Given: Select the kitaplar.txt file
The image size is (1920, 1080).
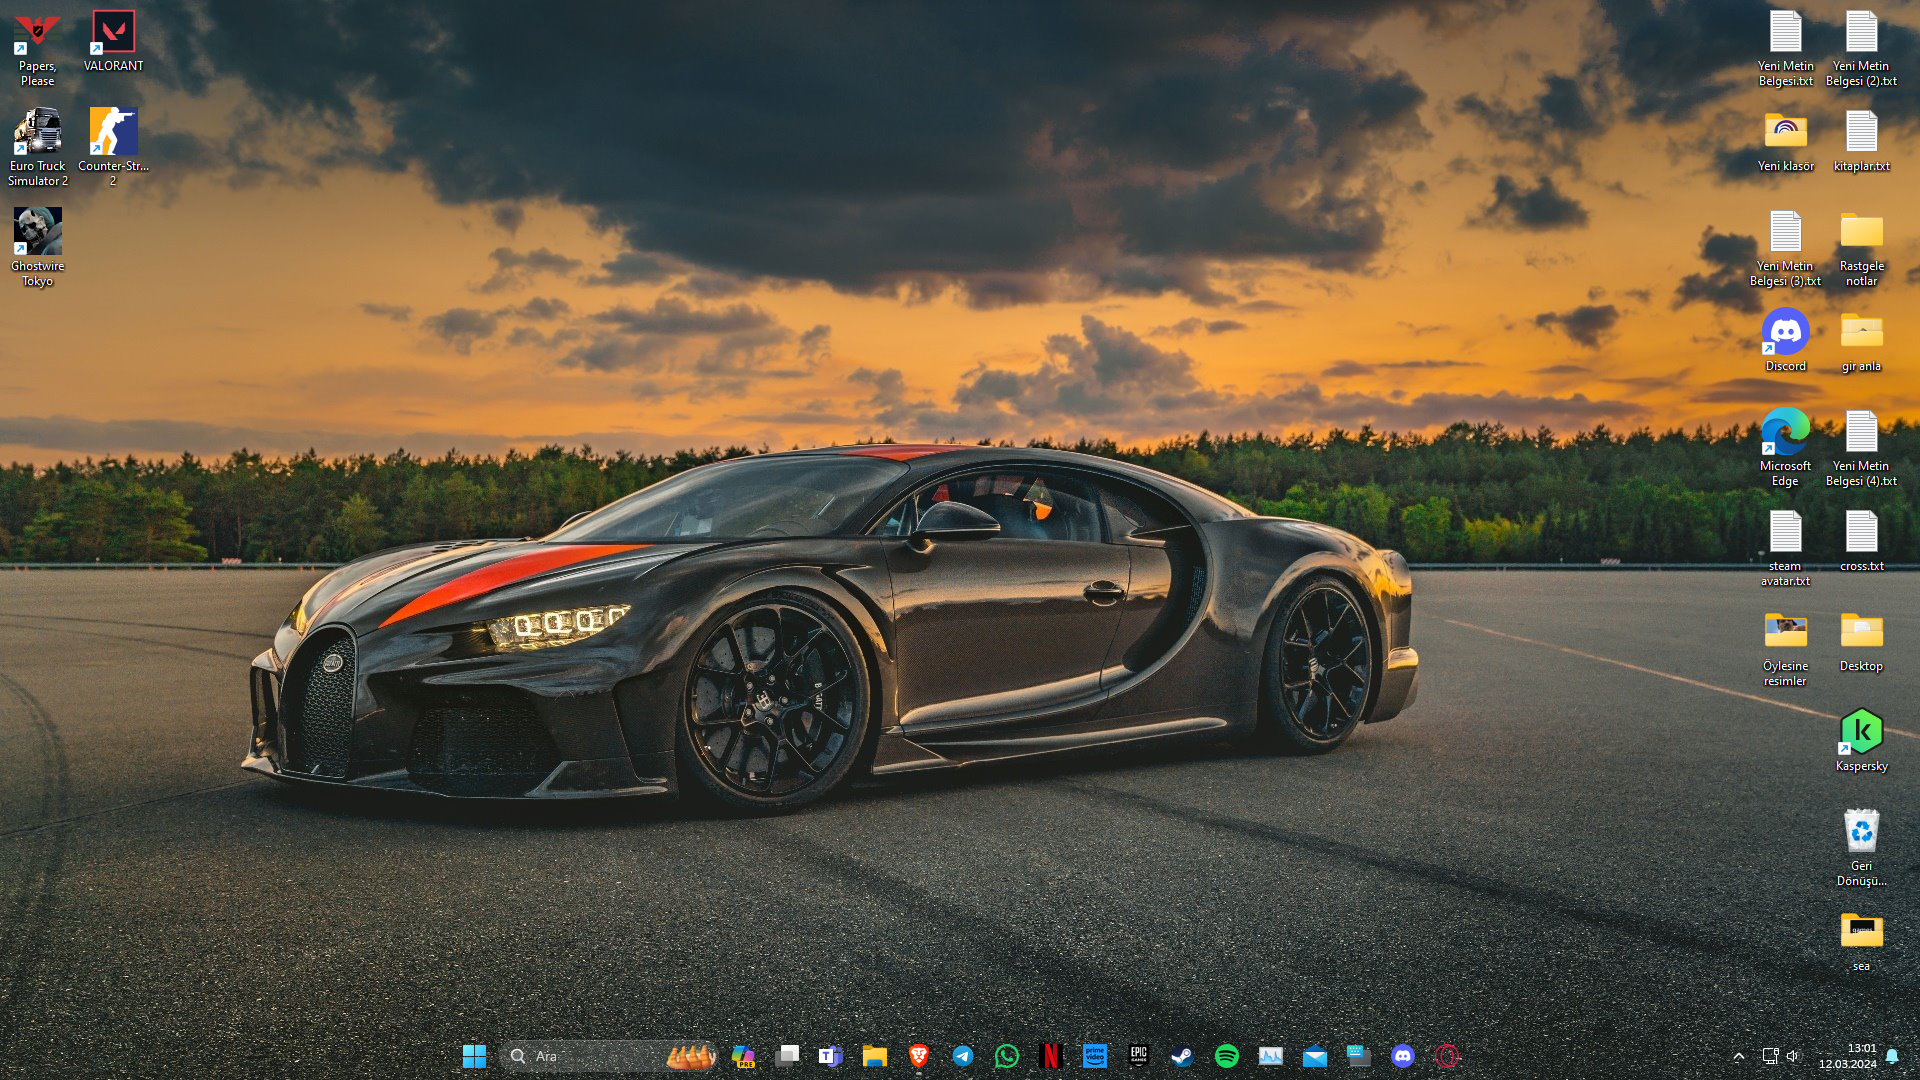Looking at the screenshot, I should click(1861, 141).
